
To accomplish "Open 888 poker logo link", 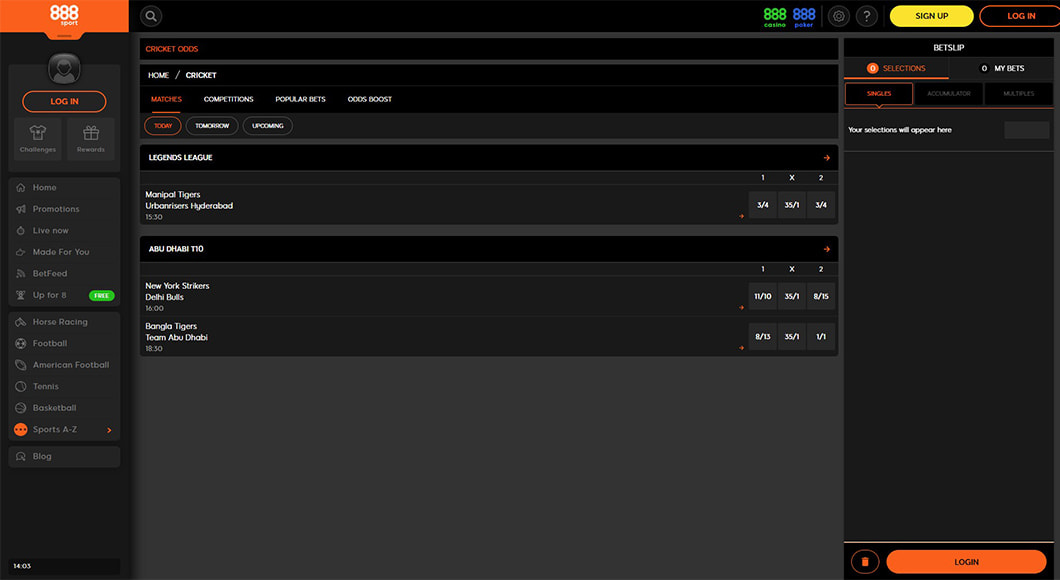I will click(x=804, y=17).
